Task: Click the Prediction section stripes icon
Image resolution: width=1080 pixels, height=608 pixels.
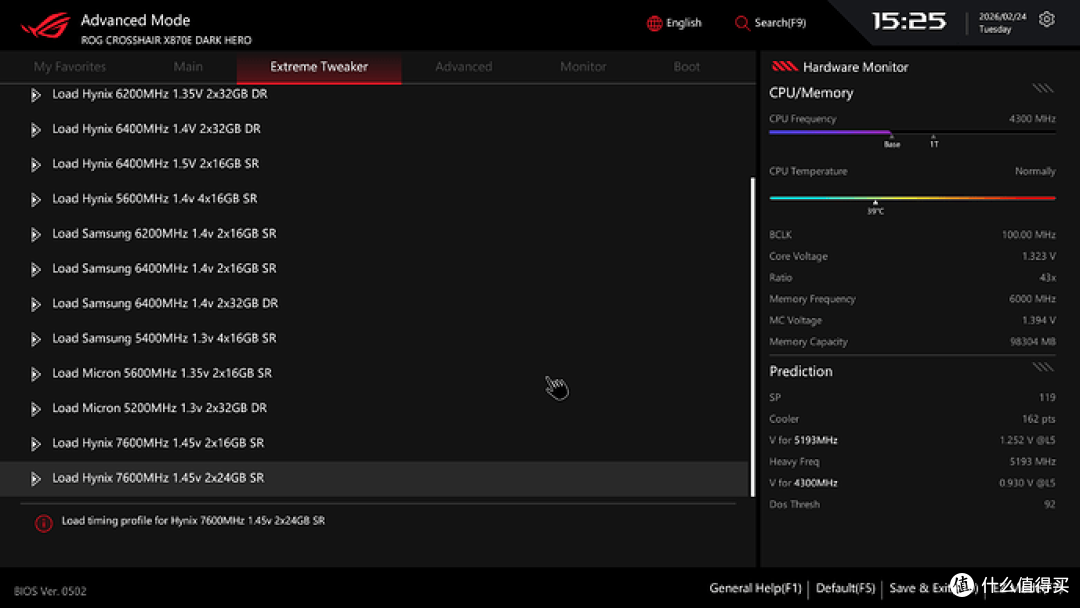Action: (1042, 367)
